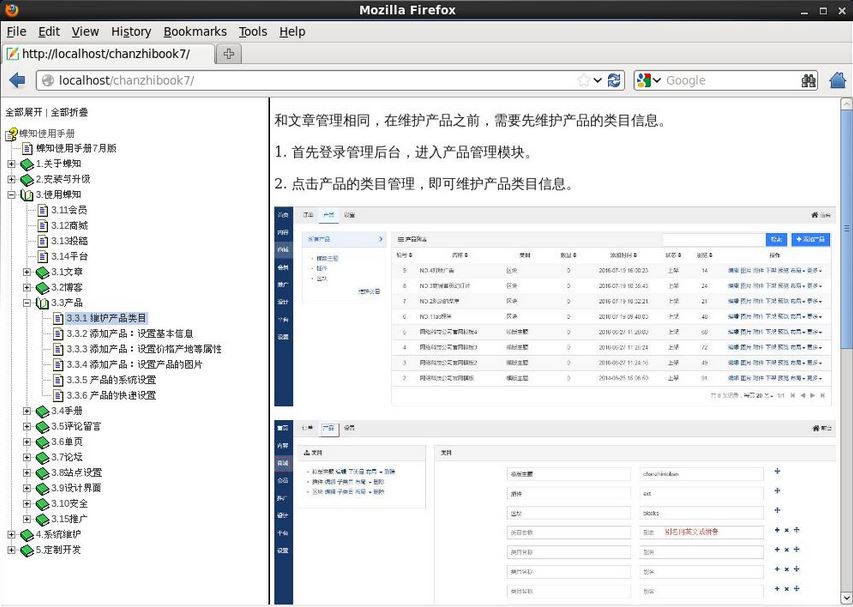Click the Google search engine icon
Screen dimensions: 853x607
coord(644,80)
